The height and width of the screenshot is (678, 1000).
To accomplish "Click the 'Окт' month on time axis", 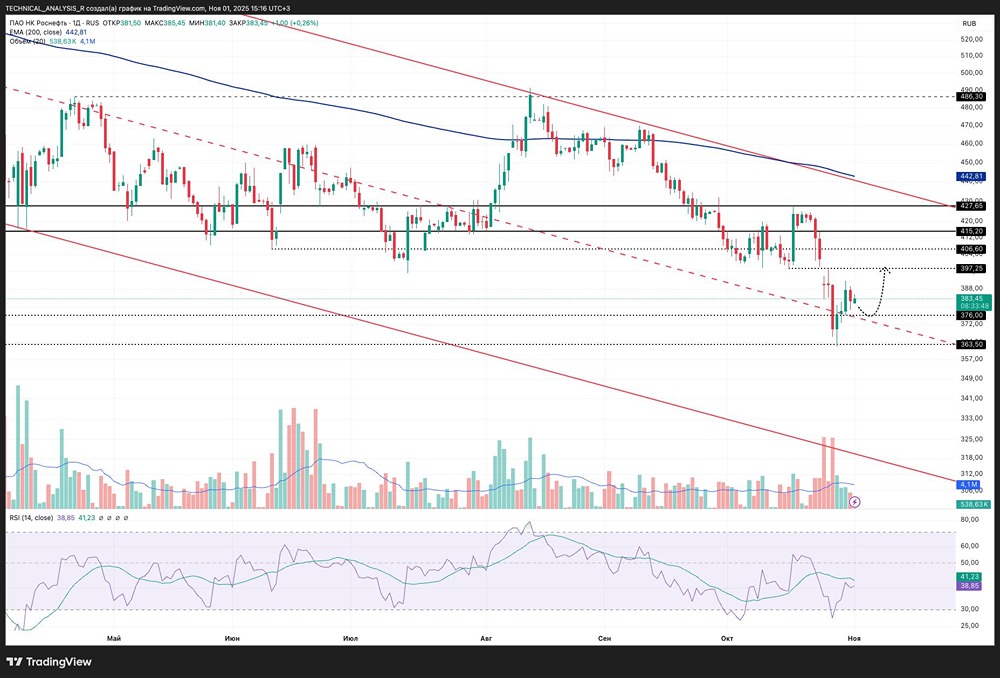I will tap(726, 638).
